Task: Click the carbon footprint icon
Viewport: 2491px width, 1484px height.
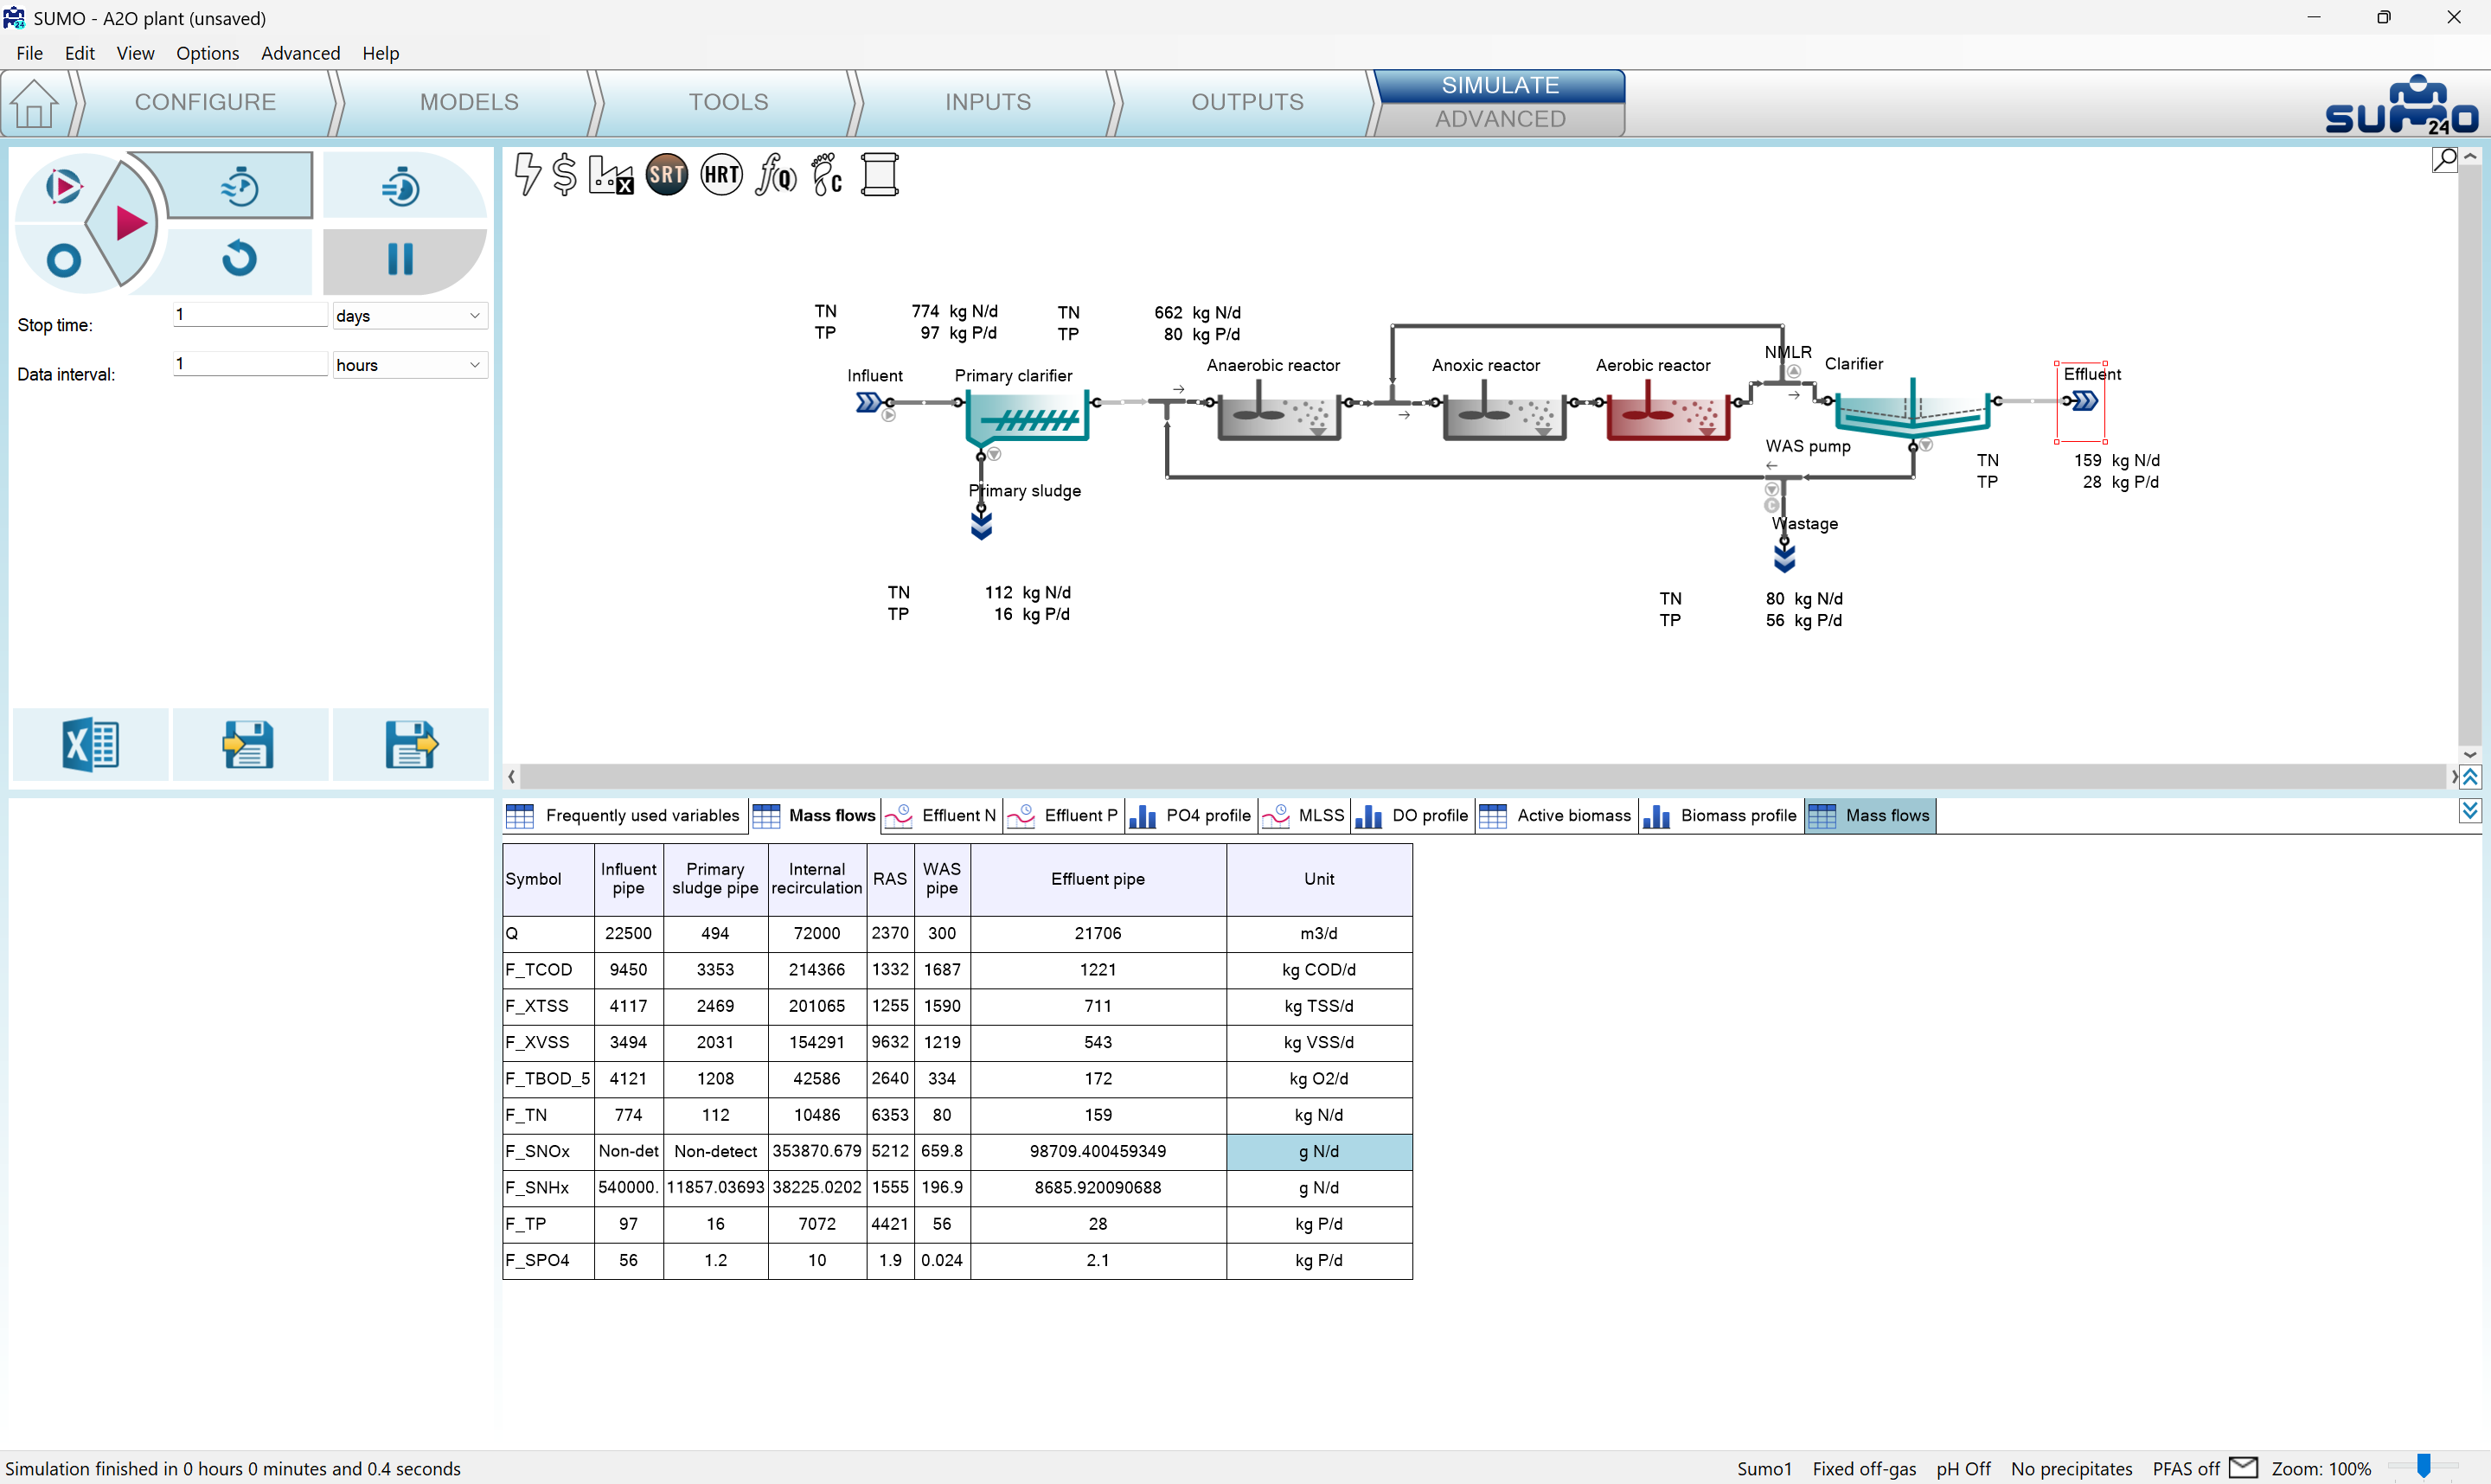Action: coord(827,175)
